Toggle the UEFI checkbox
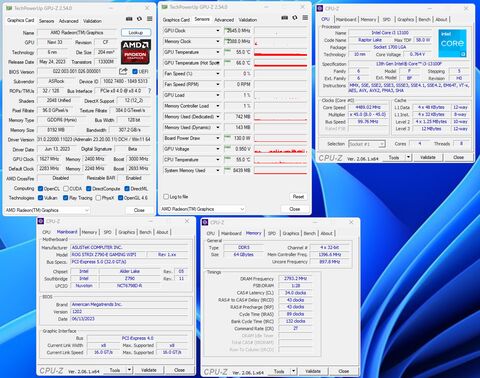 click(135, 72)
